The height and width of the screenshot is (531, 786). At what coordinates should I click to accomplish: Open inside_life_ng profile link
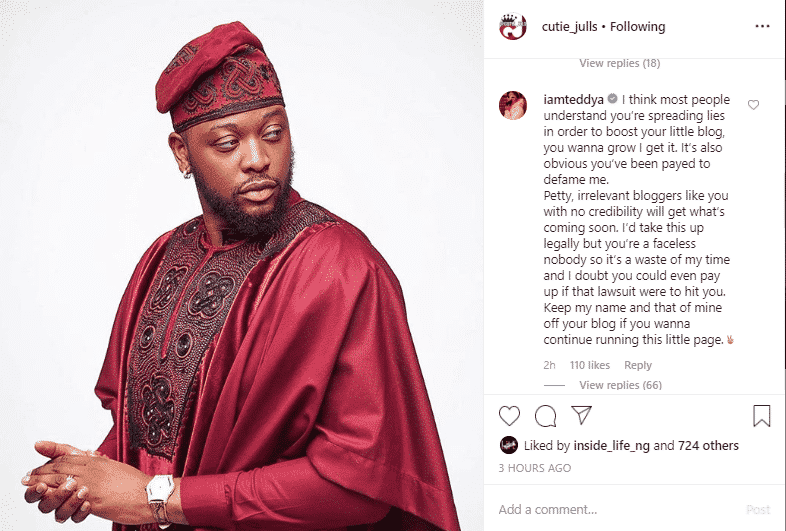612,446
